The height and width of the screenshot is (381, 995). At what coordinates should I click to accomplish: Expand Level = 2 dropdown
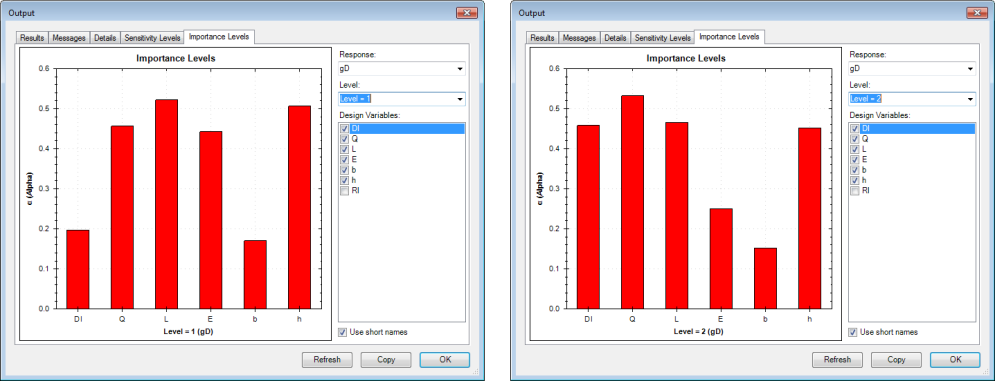(913, 99)
